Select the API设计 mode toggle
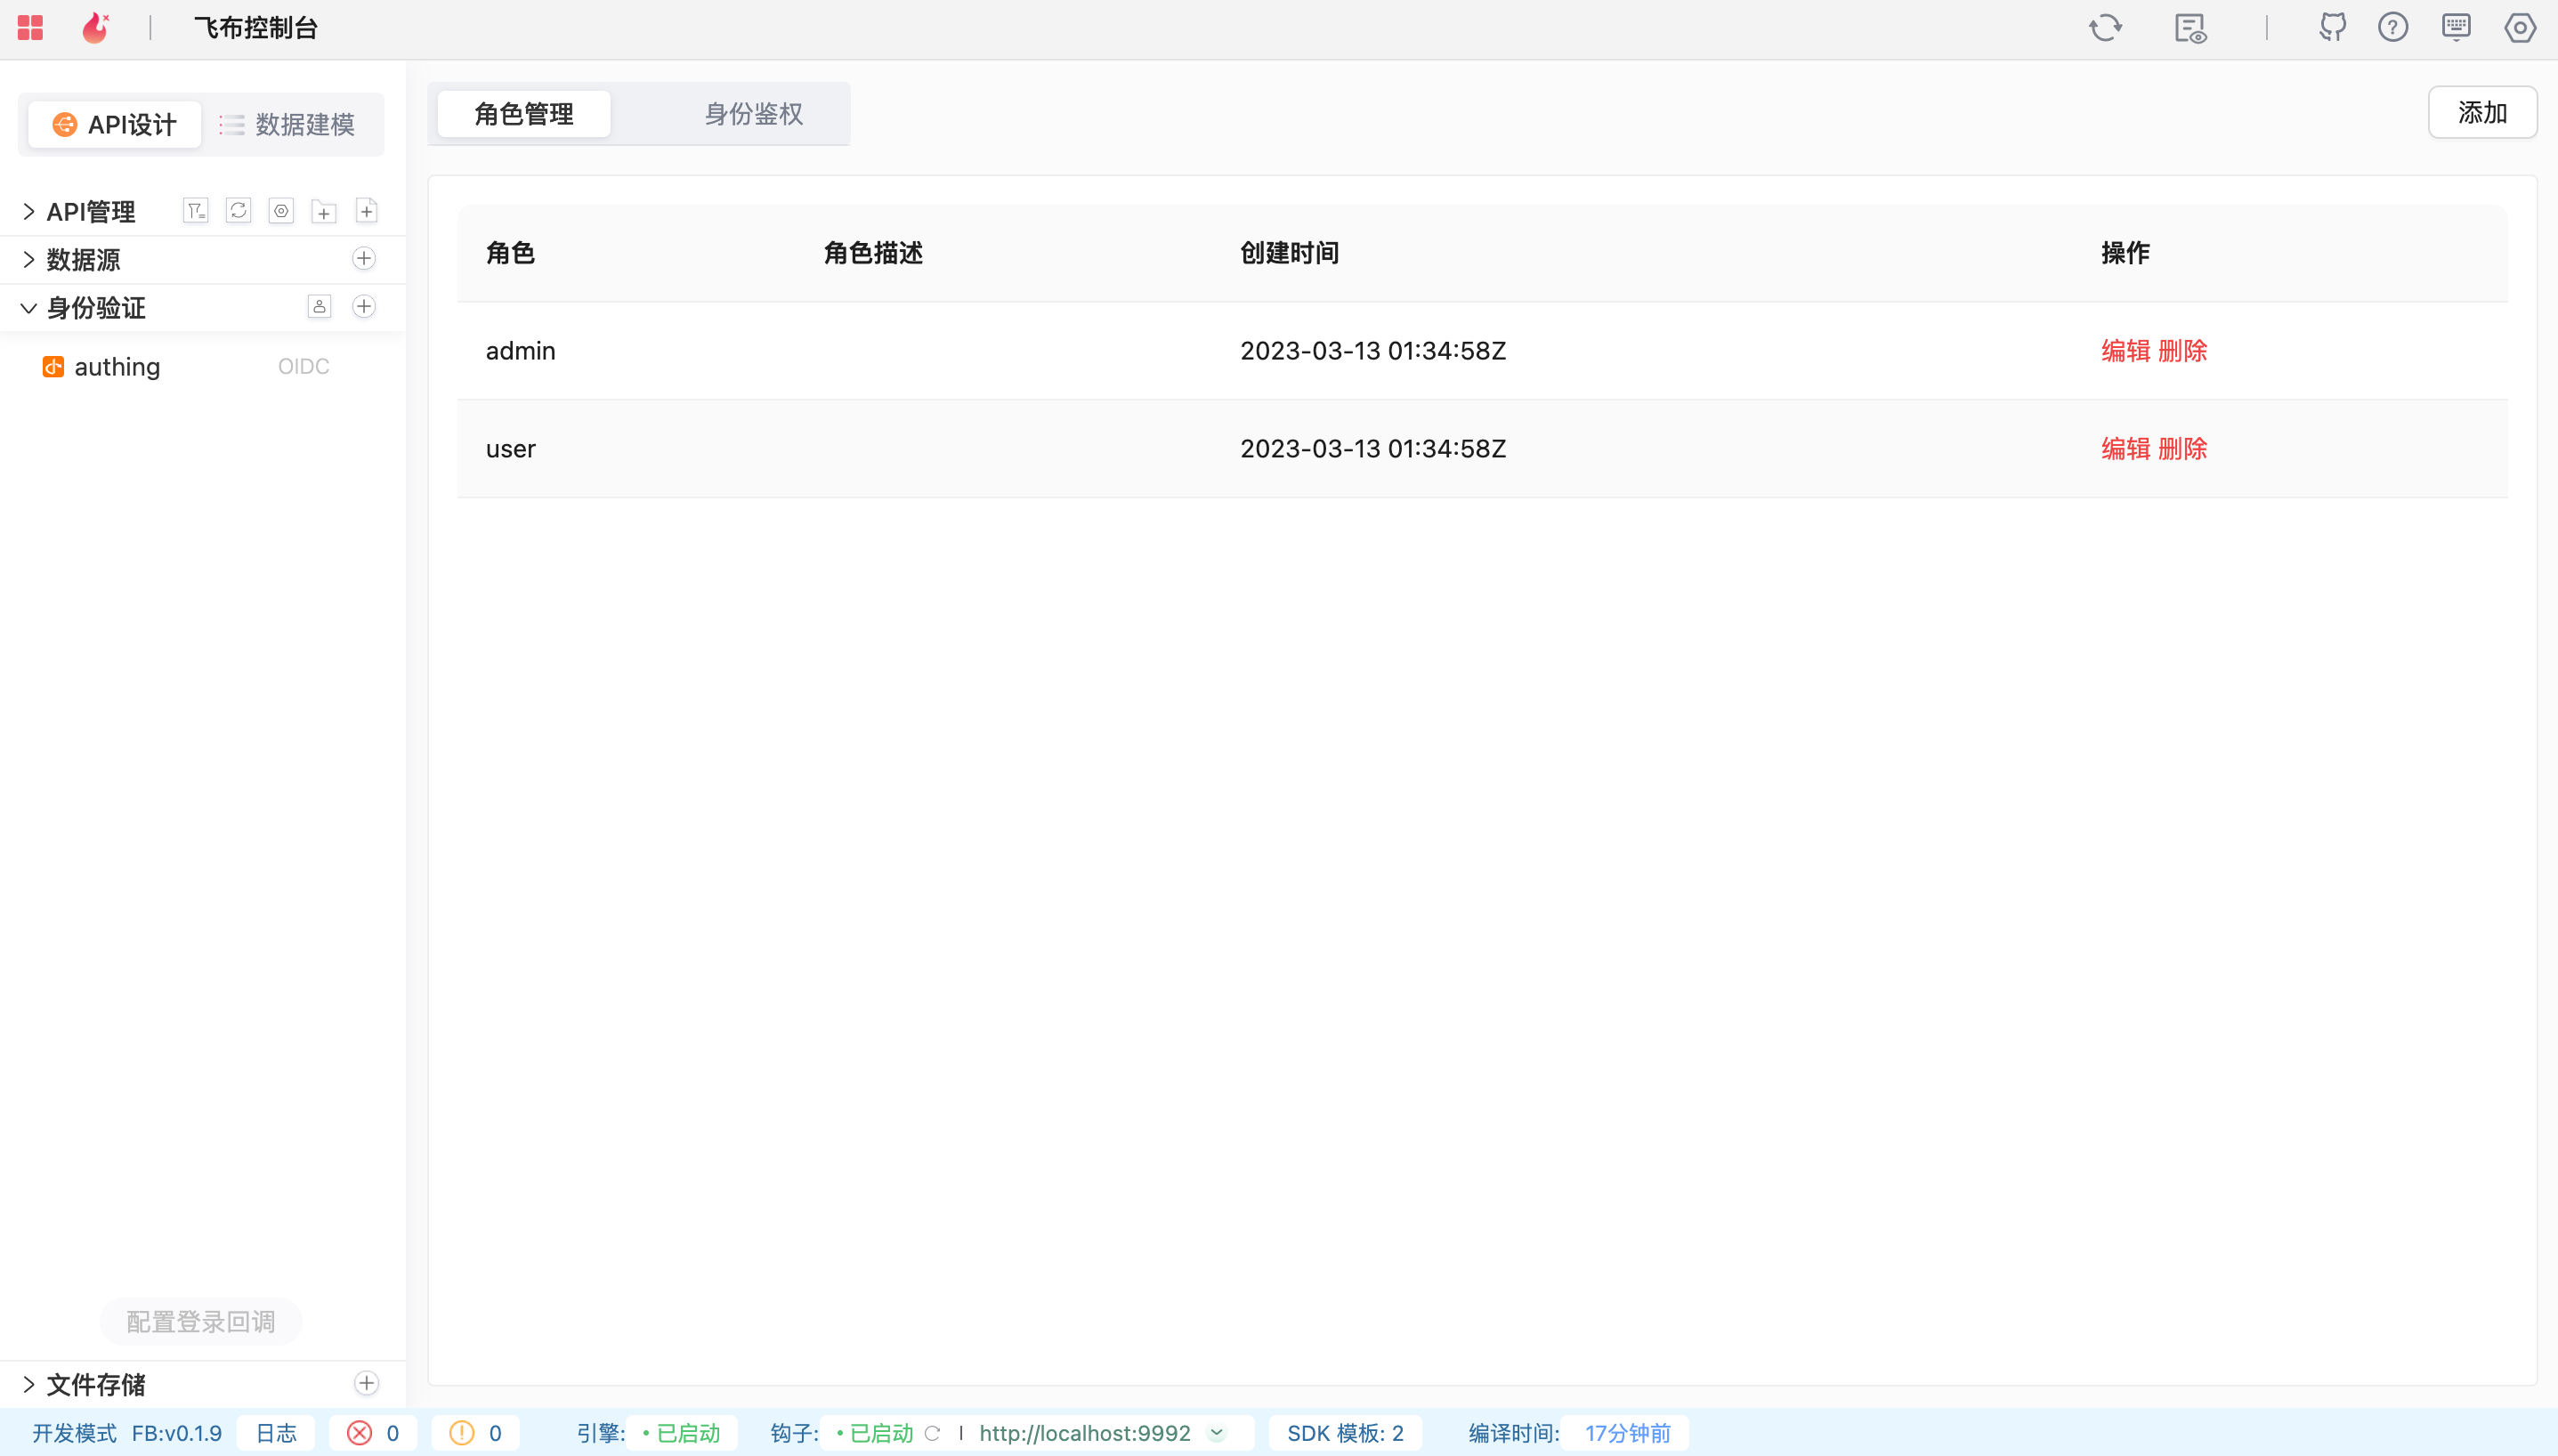Image resolution: width=2558 pixels, height=1456 pixels. coord(115,125)
